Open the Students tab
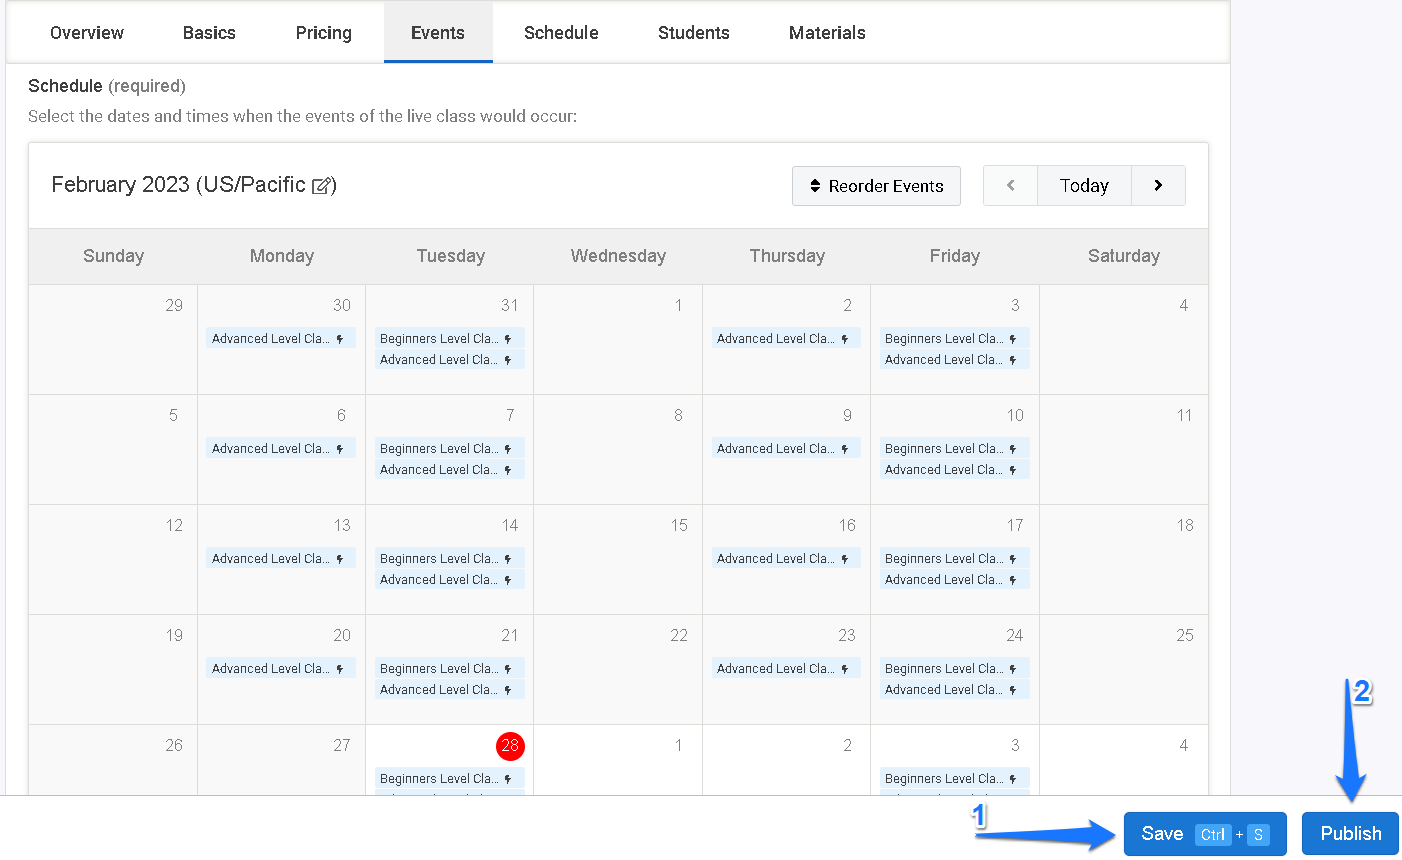The image size is (1402, 860). click(694, 33)
